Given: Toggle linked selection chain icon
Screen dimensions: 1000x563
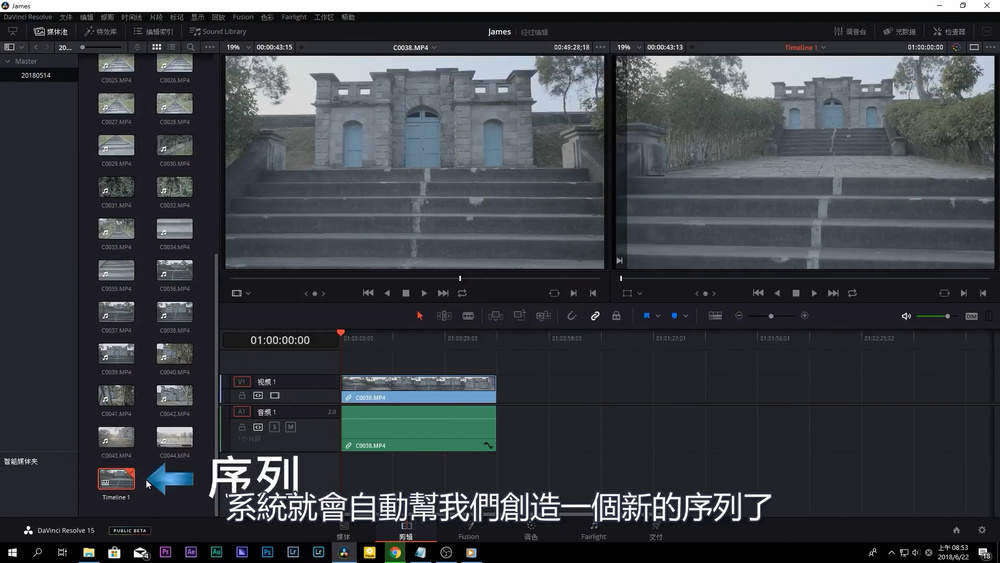Looking at the screenshot, I should [x=594, y=316].
